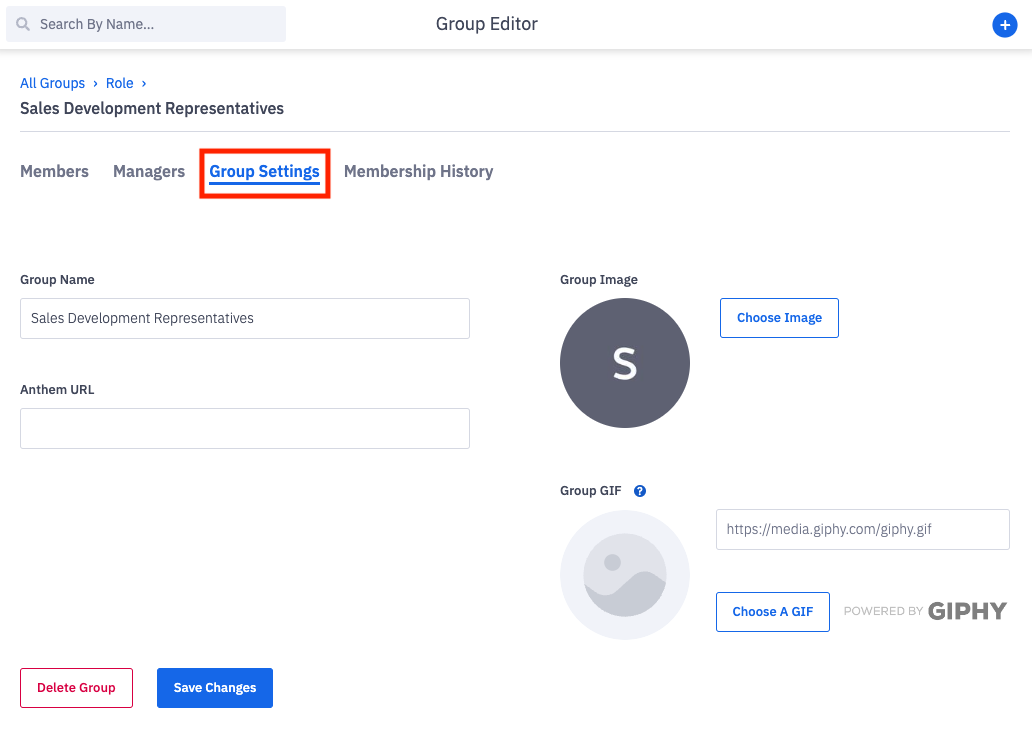Screen dimensions: 1032x742
Task: Select the Membership History tab
Action: pyautogui.click(x=418, y=171)
